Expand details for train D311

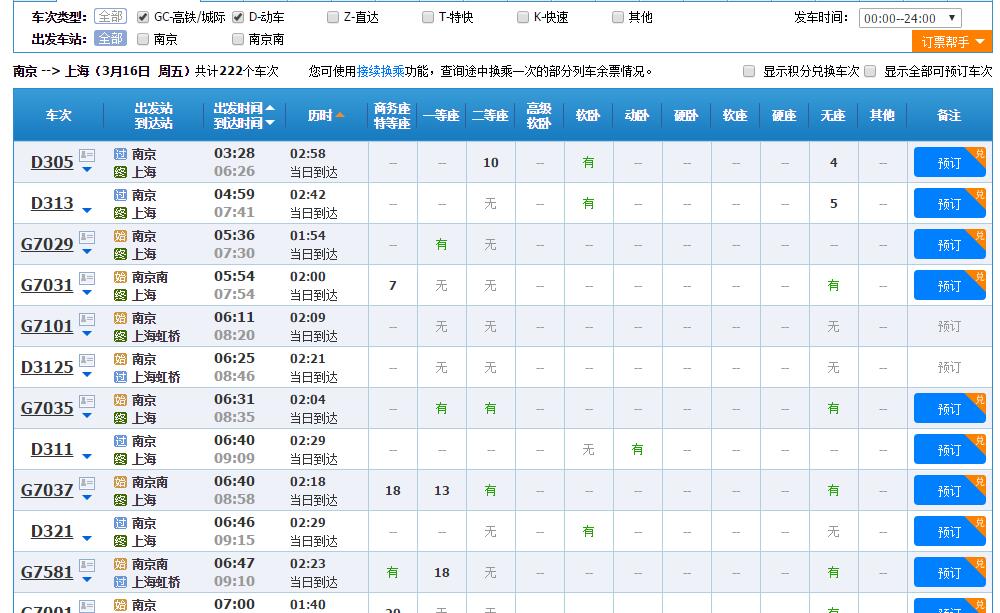(85, 456)
